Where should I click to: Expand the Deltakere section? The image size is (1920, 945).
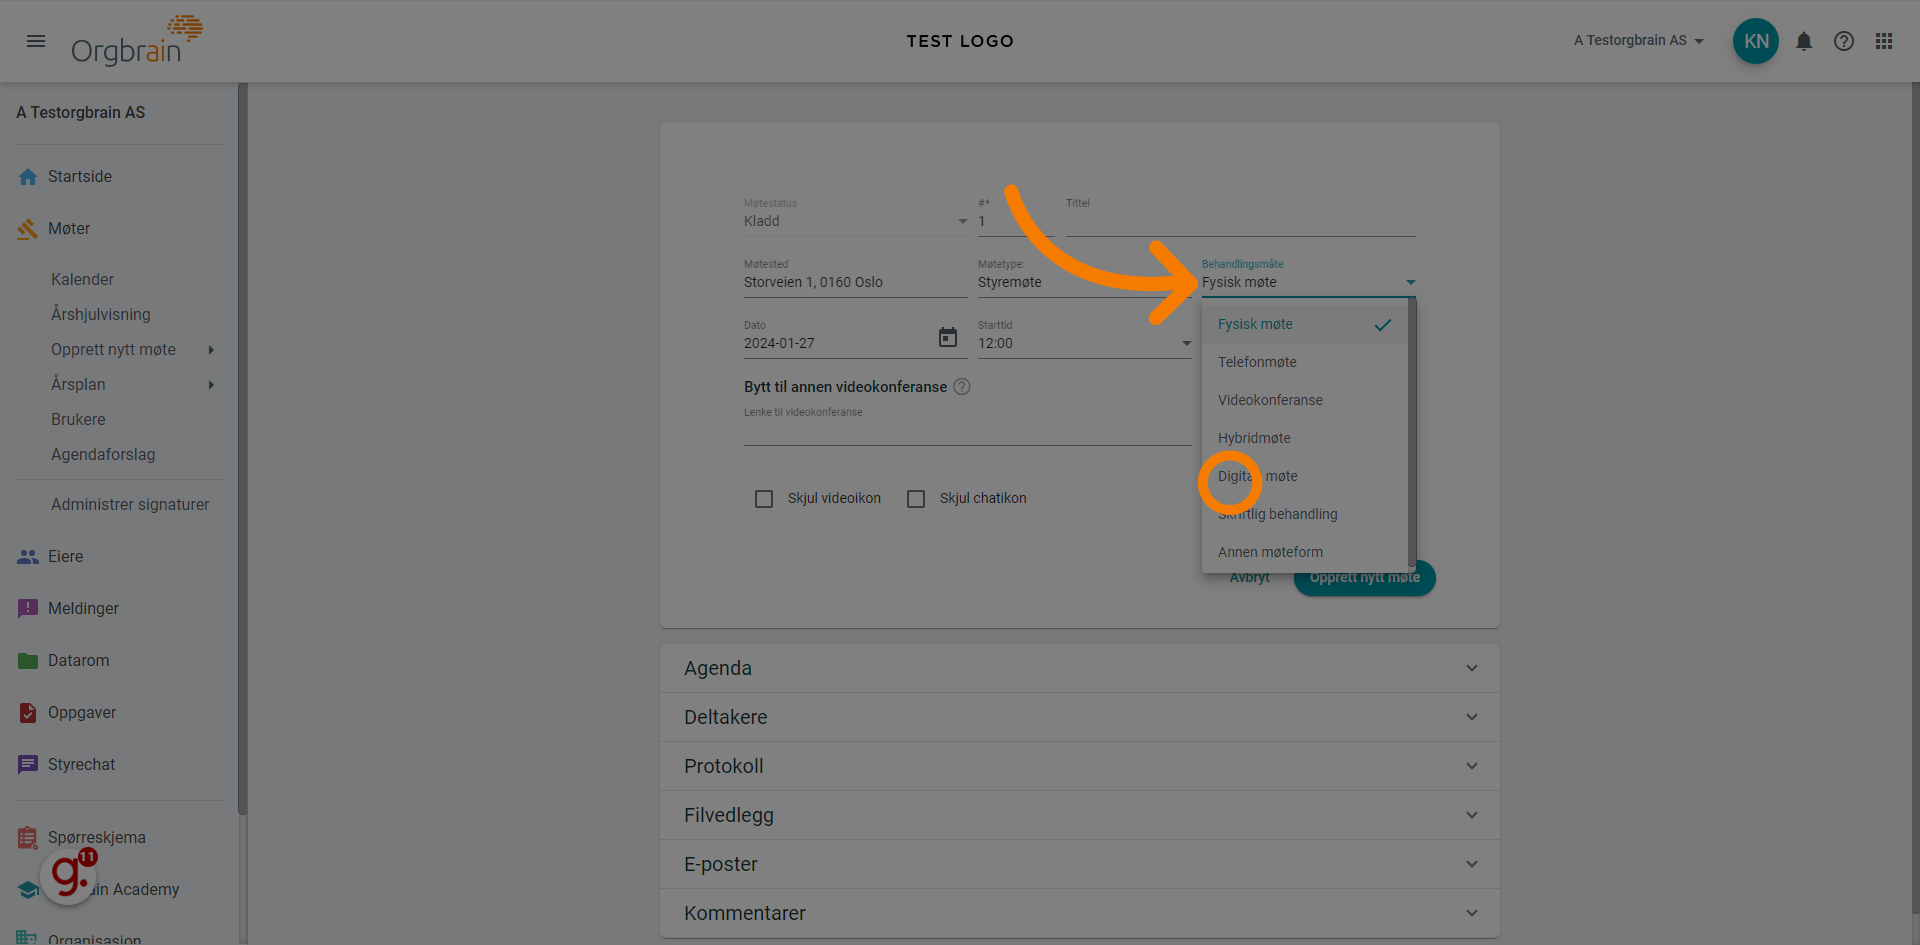point(1080,717)
